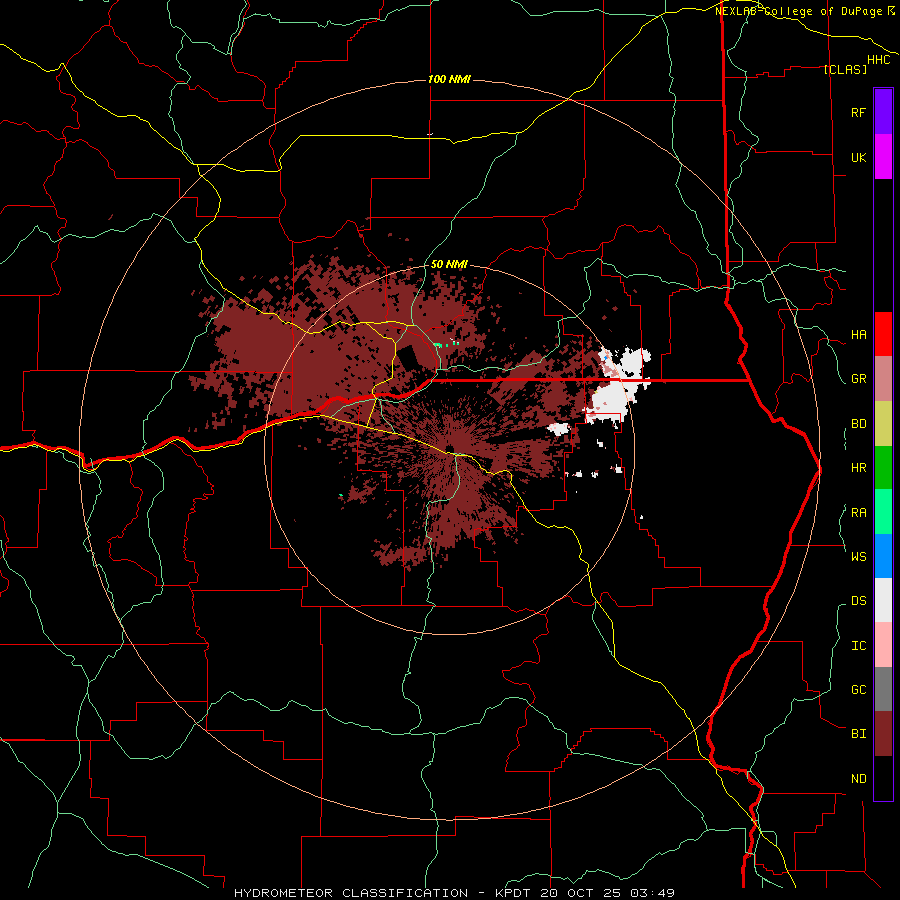Click the "BD" legend label
The image size is (900, 900).
(x=858, y=424)
